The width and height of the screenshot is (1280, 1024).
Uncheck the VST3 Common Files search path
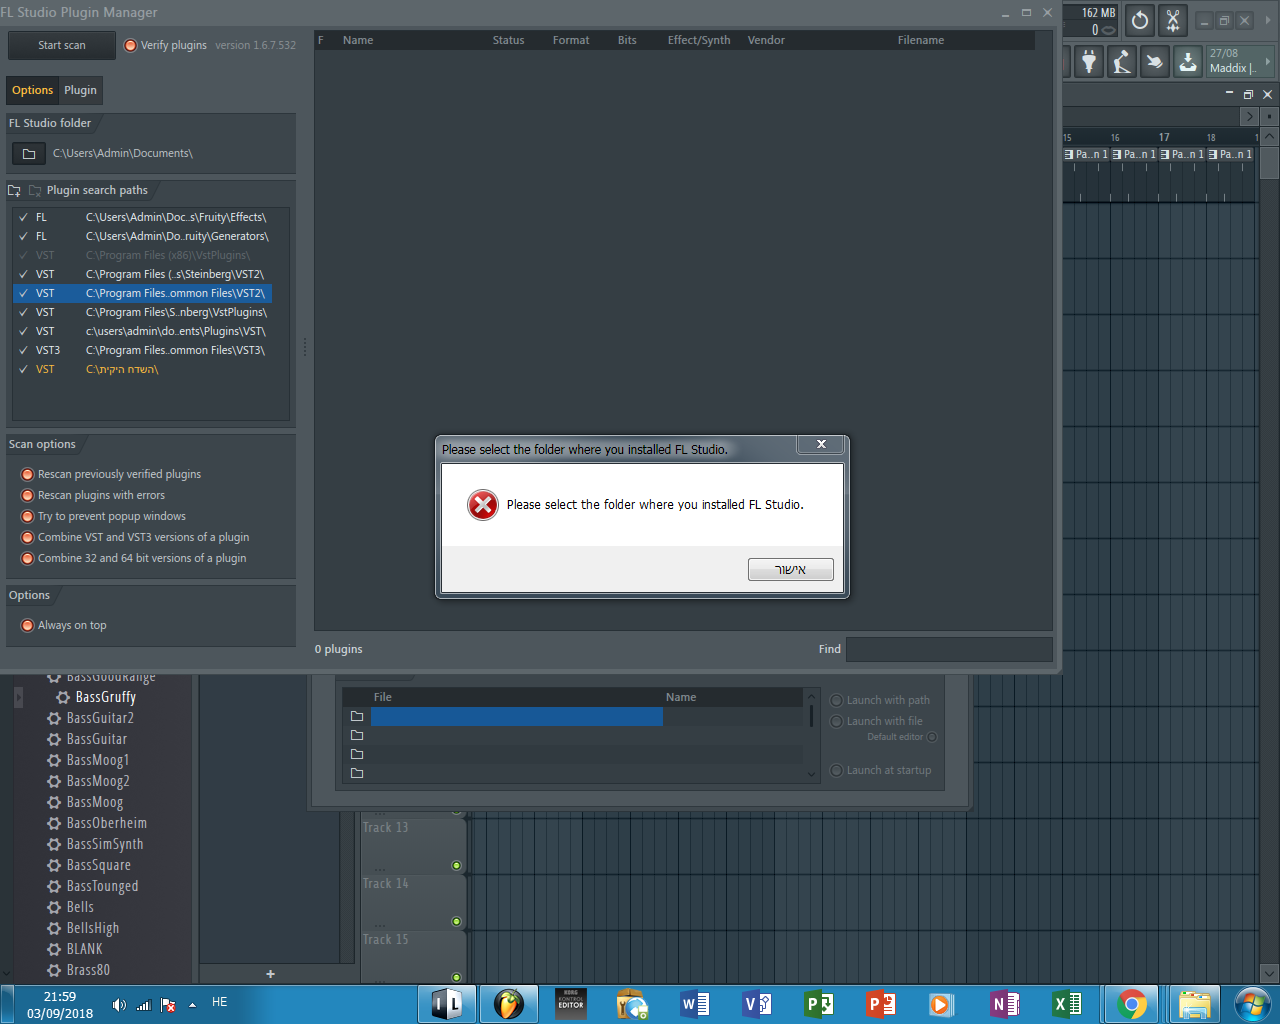23,350
